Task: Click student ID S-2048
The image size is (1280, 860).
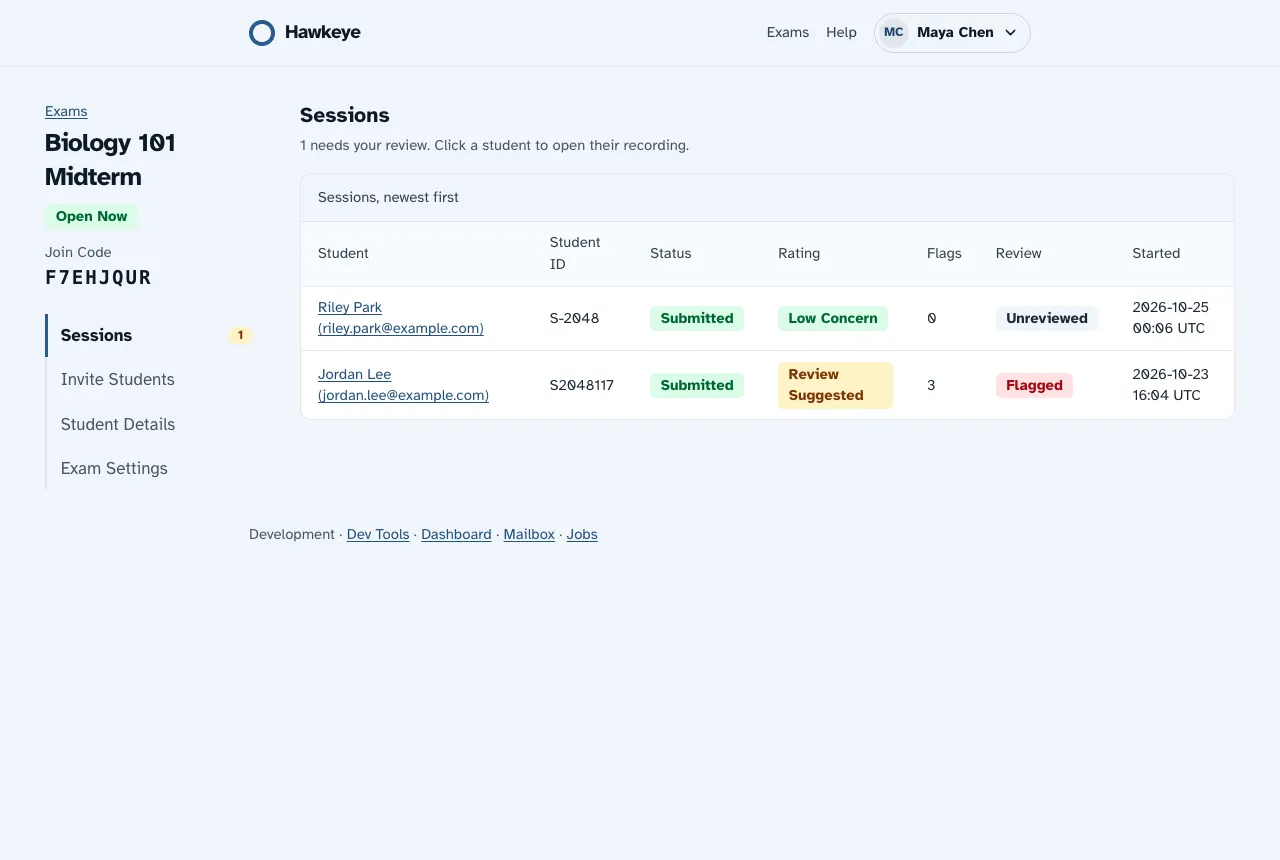Action: (x=574, y=318)
